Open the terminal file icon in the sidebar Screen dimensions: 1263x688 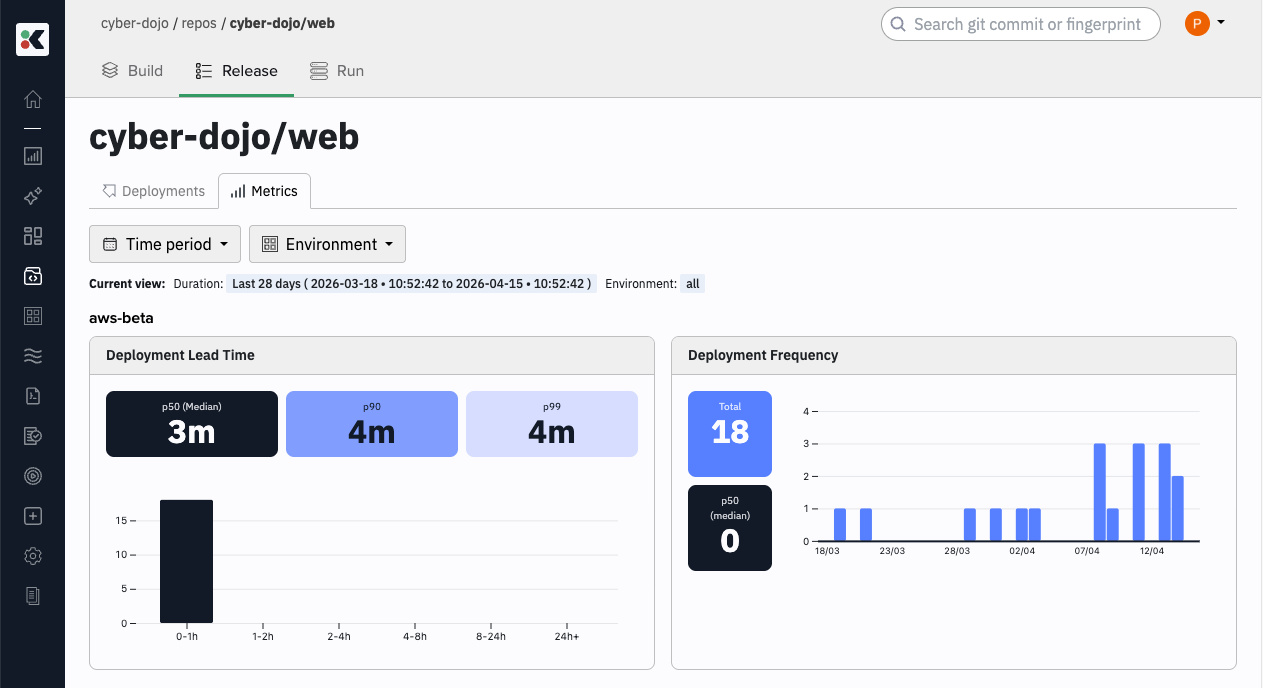[33, 396]
